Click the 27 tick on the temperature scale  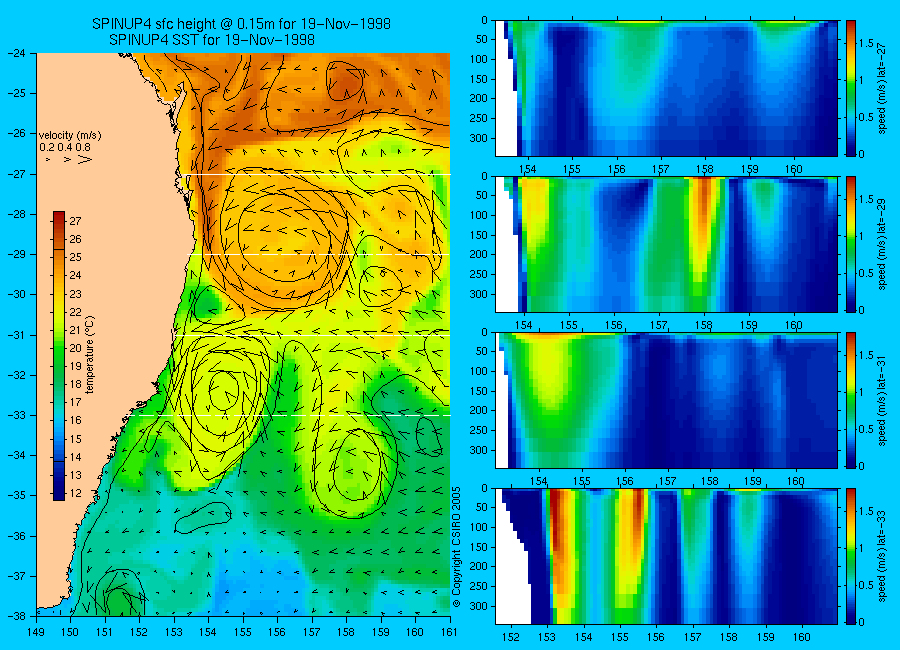pyautogui.click(x=75, y=221)
